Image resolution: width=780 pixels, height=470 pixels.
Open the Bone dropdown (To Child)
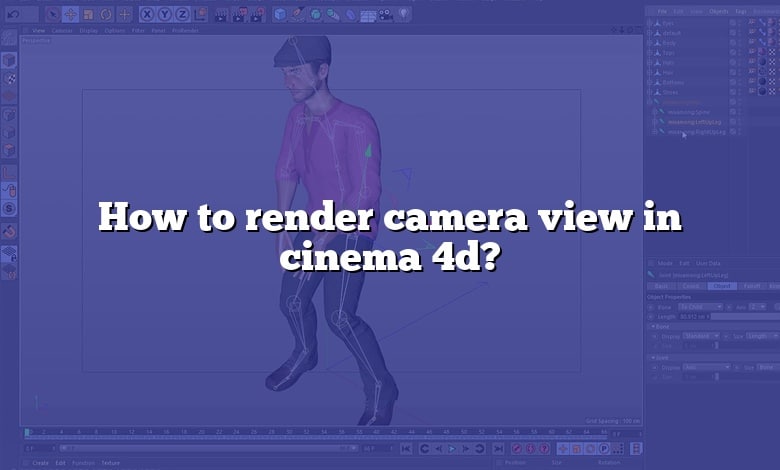coord(700,307)
